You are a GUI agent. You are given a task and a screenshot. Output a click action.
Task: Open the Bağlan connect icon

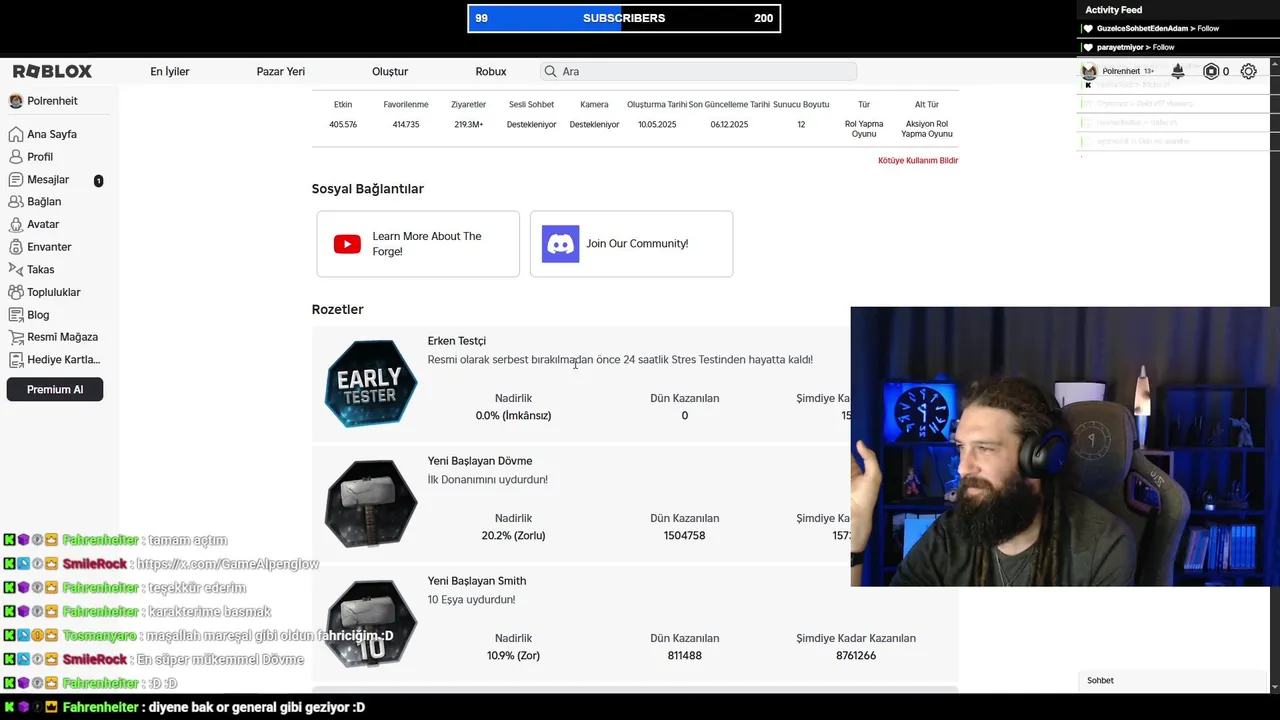[16, 201]
